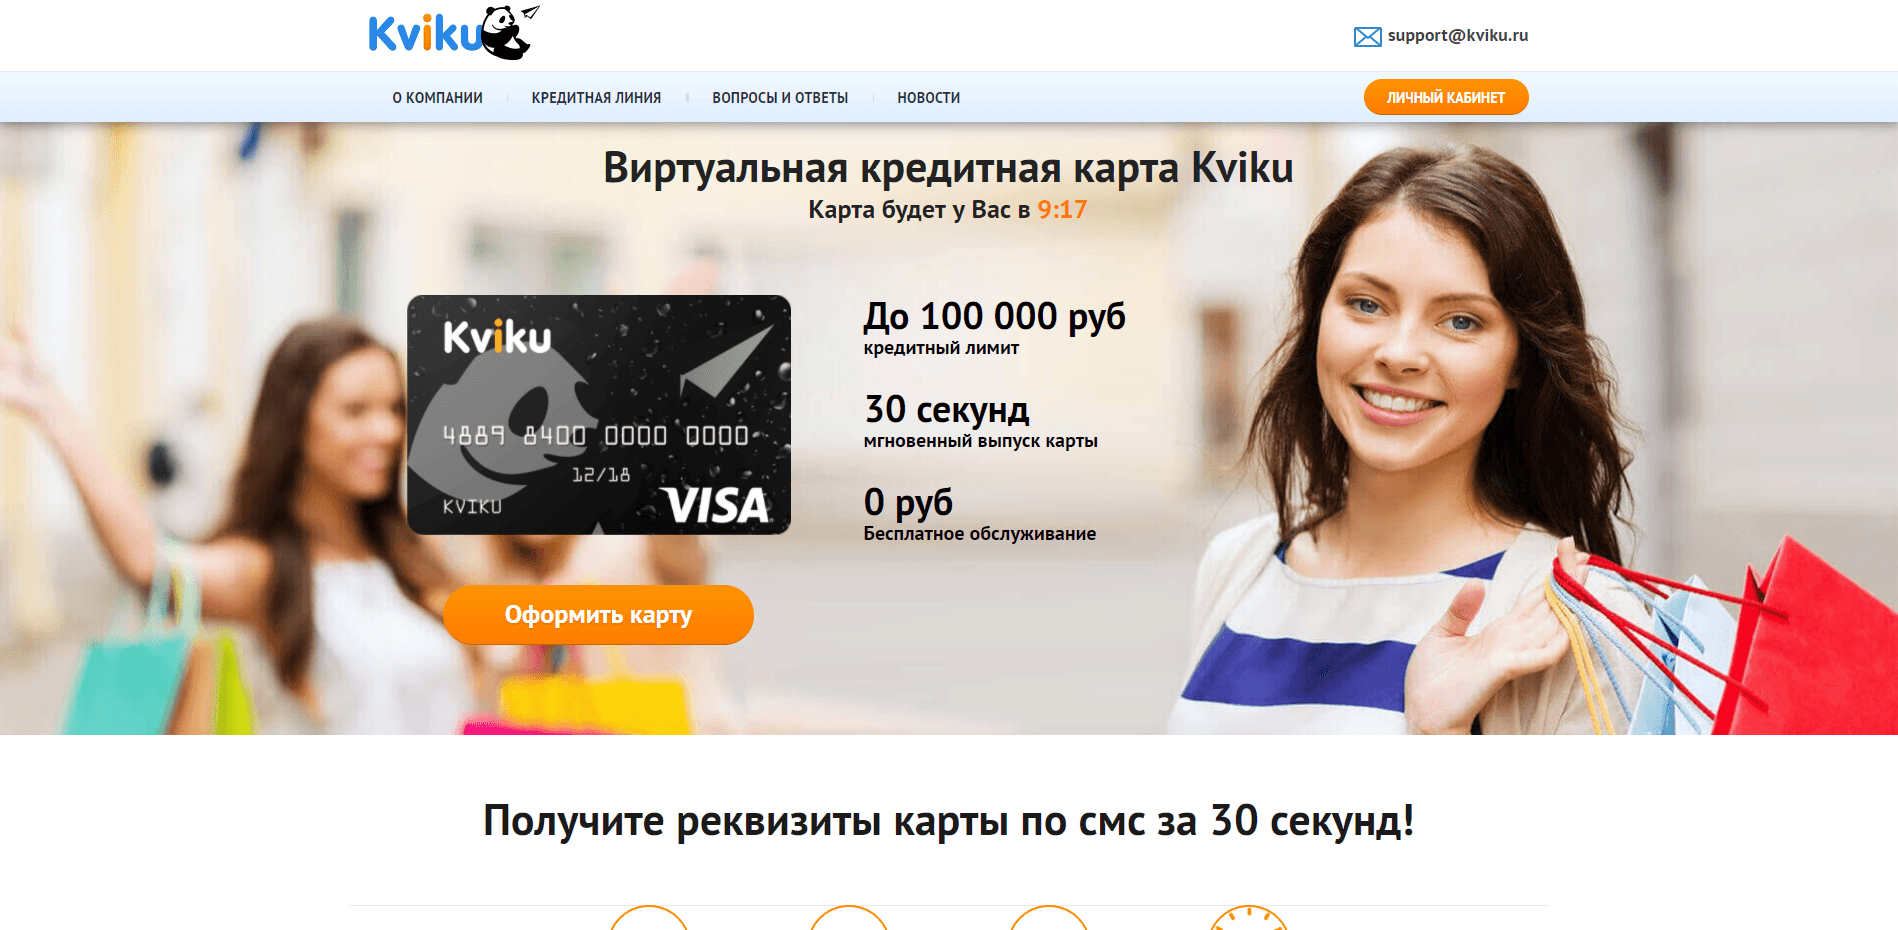Click the card number 4889 8400 0000 0000
The height and width of the screenshot is (930, 1898).
(x=596, y=435)
